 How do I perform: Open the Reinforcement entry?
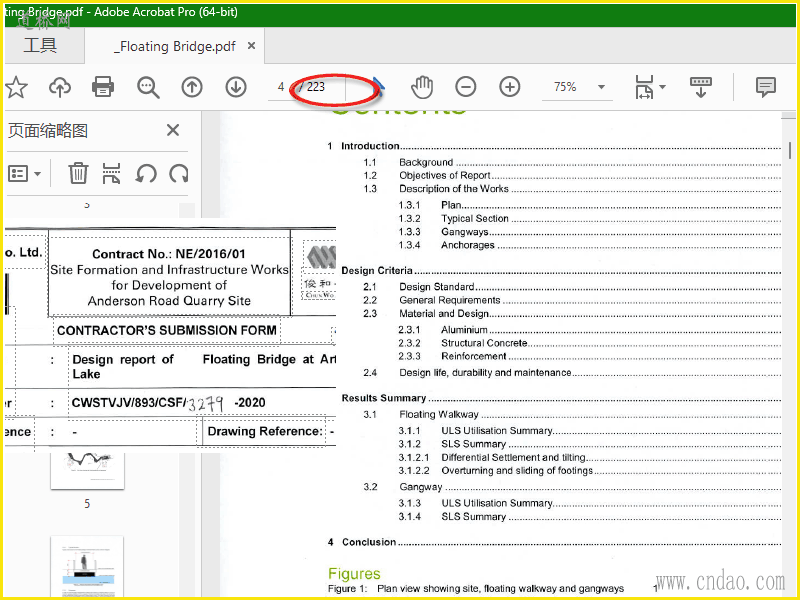point(589,356)
